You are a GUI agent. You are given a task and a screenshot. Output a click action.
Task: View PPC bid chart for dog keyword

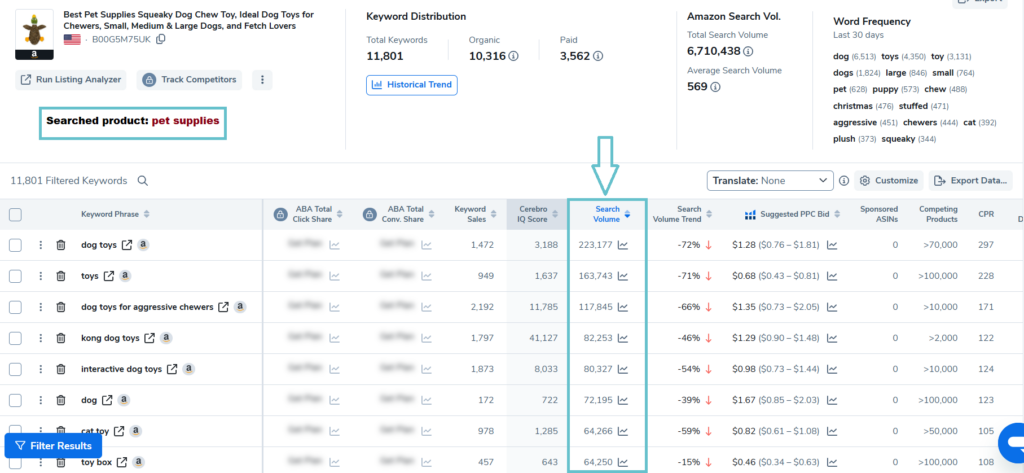click(832, 400)
